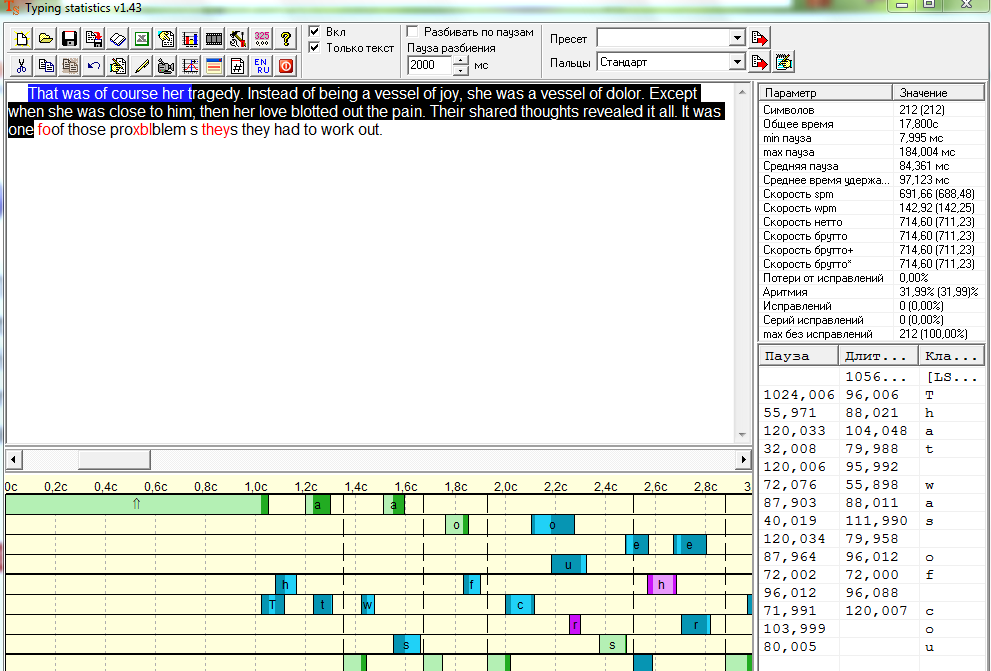991x671 pixels.
Task: Click the notepad edit icon beside Пальцы
Action: click(784, 62)
